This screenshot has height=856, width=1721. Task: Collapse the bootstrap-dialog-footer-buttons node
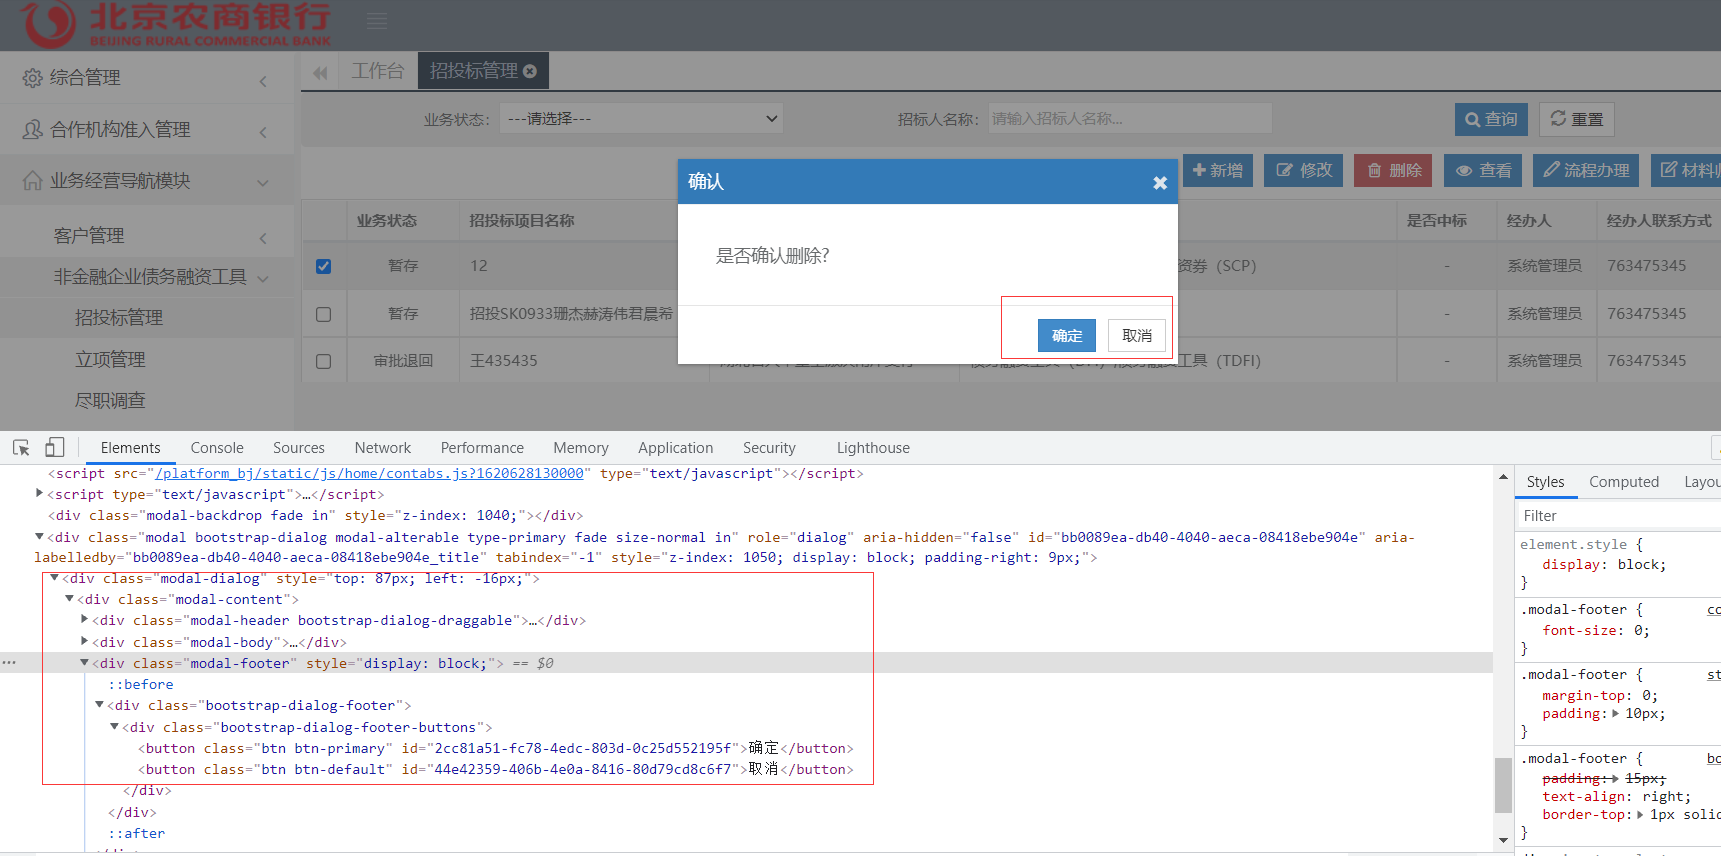[114, 727]
